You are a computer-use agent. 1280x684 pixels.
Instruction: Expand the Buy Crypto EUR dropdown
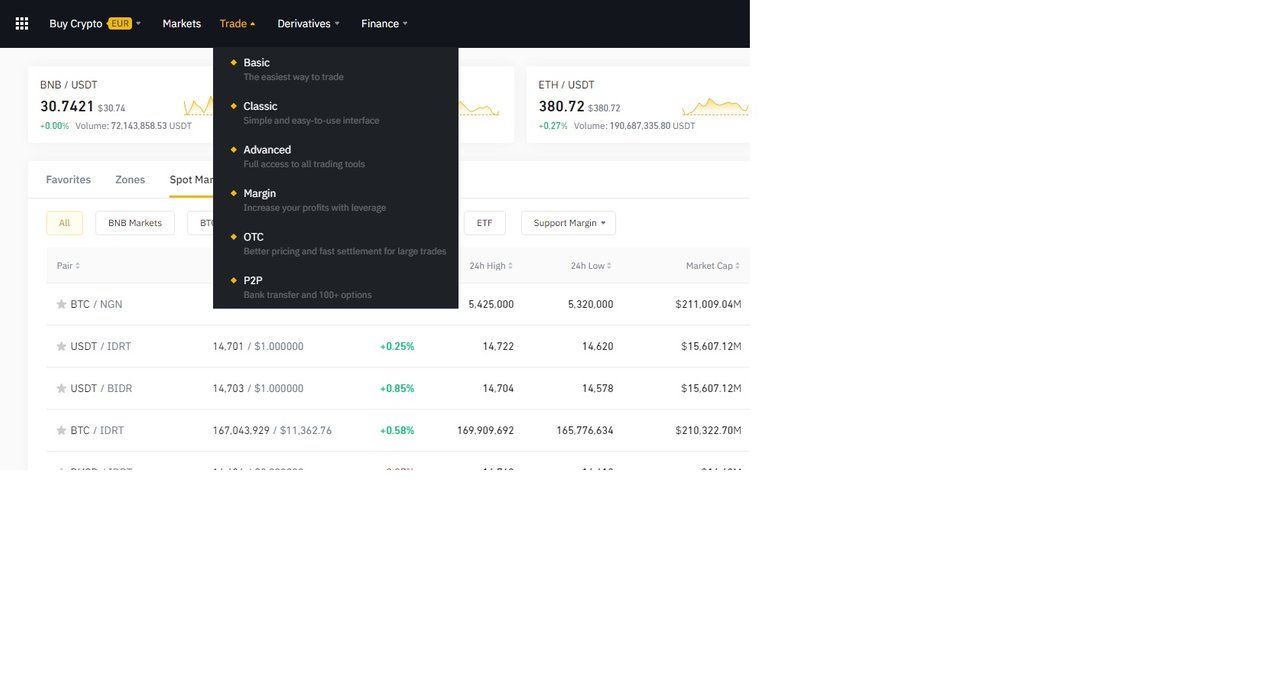coord(95,23)
